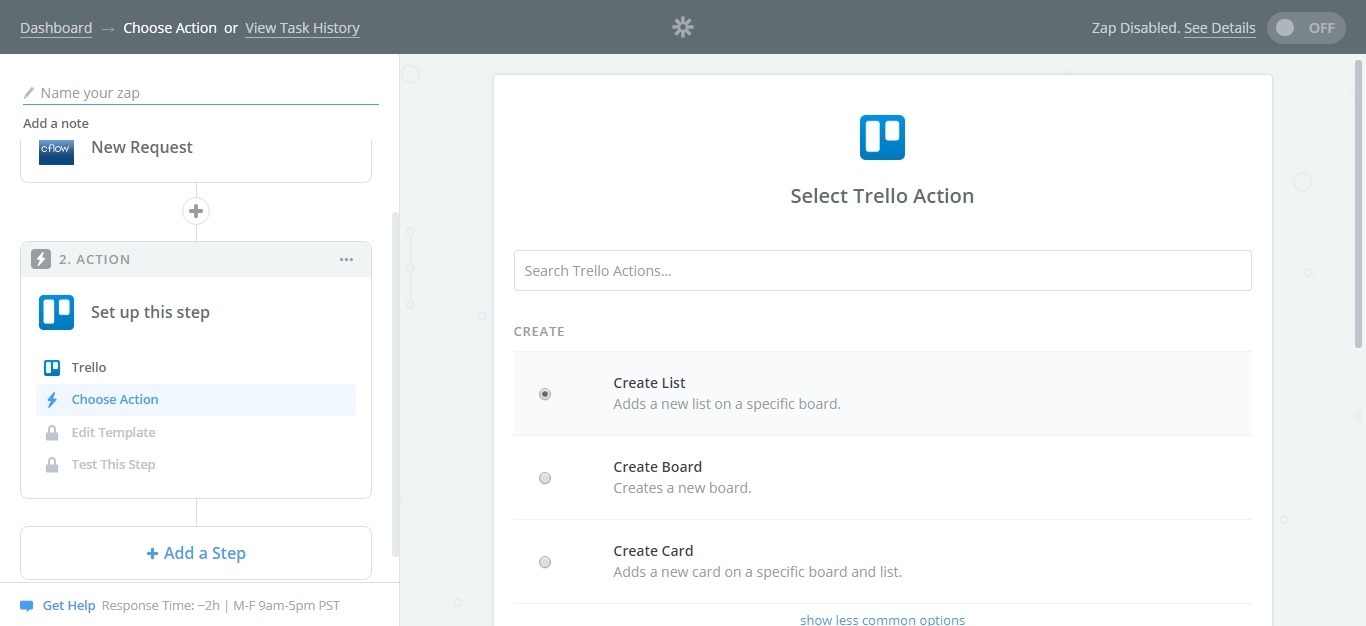Click the Search Trello Actions field
Screen dimensions: 1366x626
(x=882, y=271)
